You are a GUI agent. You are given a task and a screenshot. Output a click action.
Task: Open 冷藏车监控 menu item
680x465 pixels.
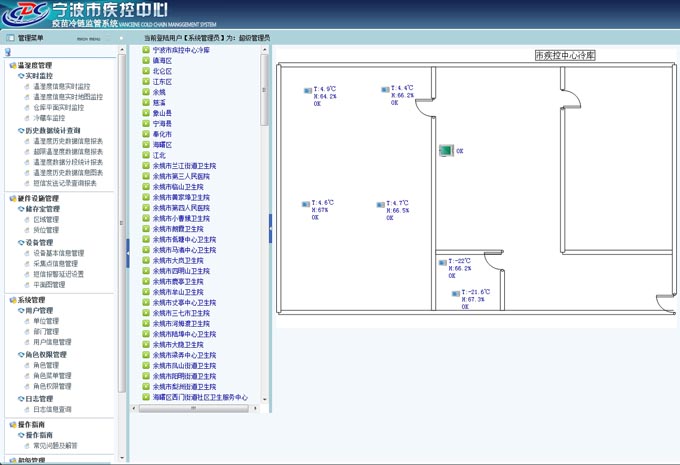point(49,118)
